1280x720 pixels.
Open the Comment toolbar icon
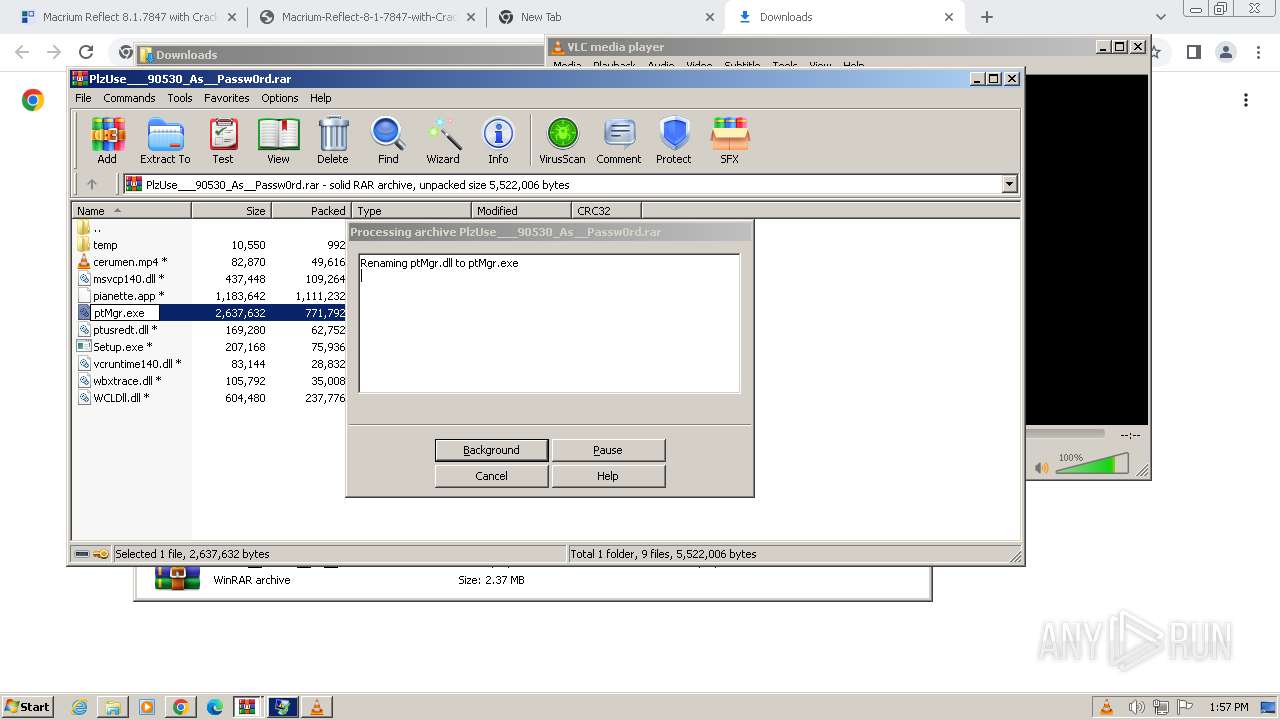click(619, 140)
